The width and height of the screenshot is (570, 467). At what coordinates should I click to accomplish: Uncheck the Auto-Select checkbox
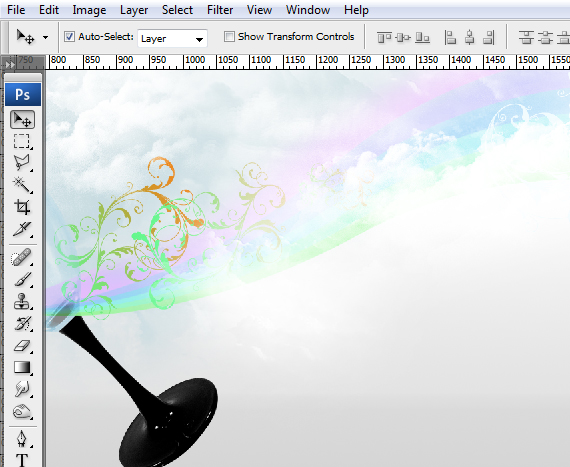tap(69, 37)
